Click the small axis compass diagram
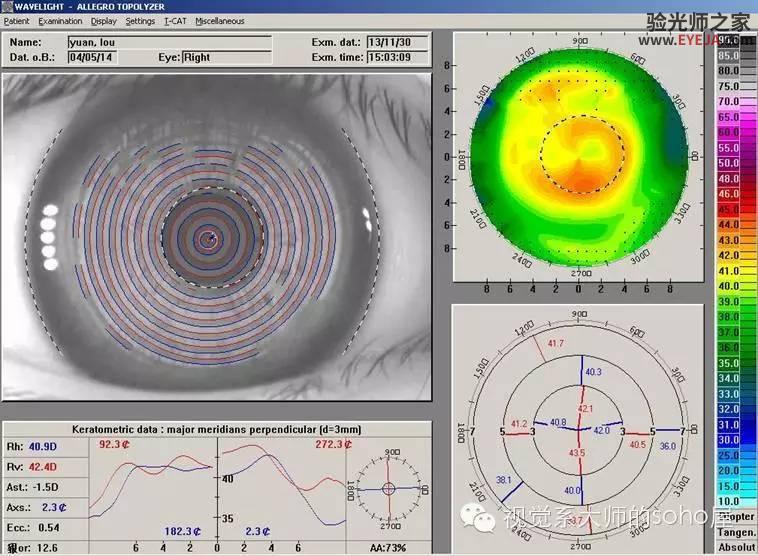Screen dimensions: 758x556 [x=389, y=489]
